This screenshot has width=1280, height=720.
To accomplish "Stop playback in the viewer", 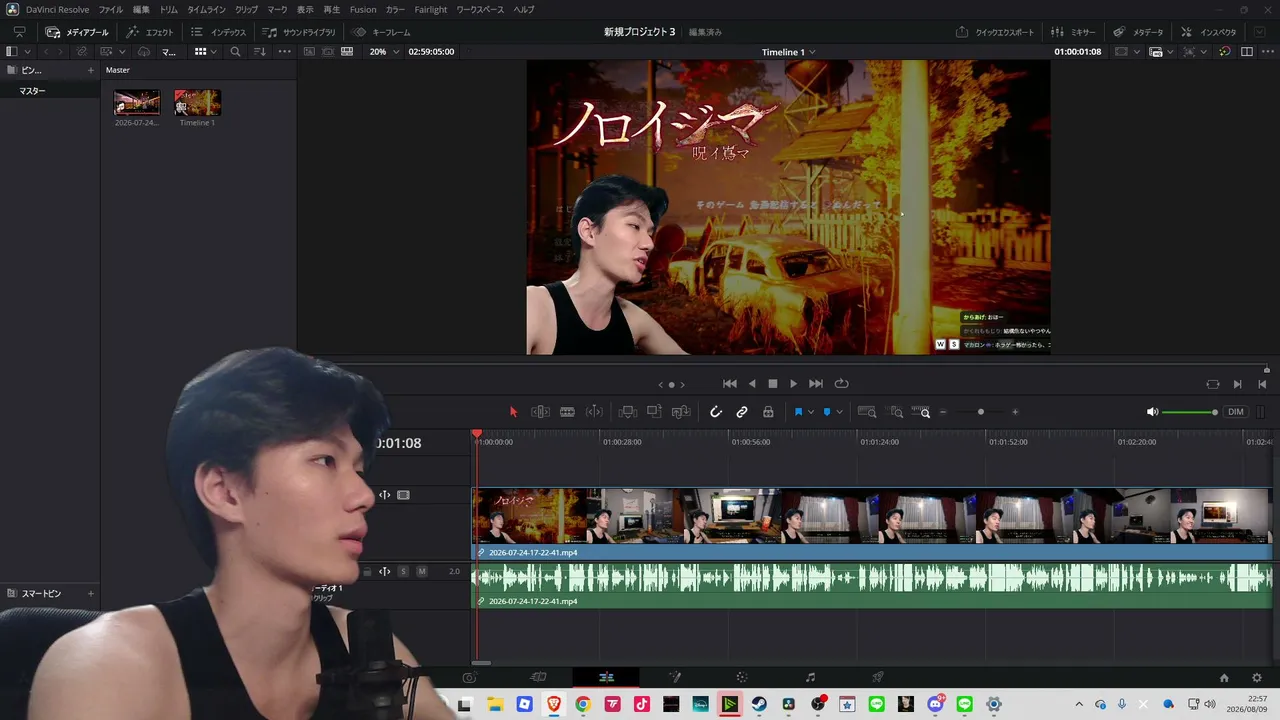I will [x=773, y=384].
